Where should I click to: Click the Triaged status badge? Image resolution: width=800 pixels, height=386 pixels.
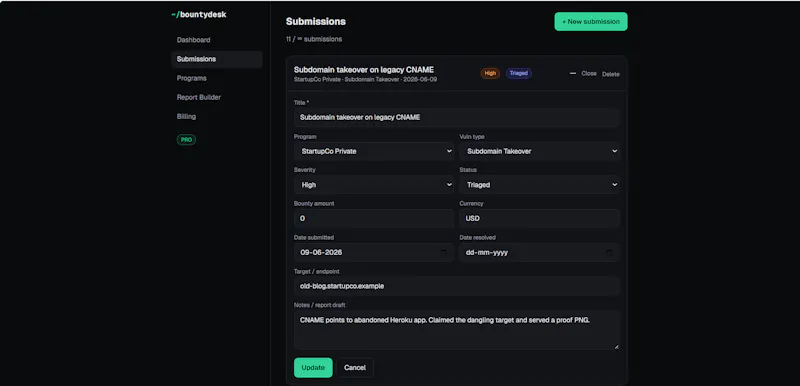518,73
